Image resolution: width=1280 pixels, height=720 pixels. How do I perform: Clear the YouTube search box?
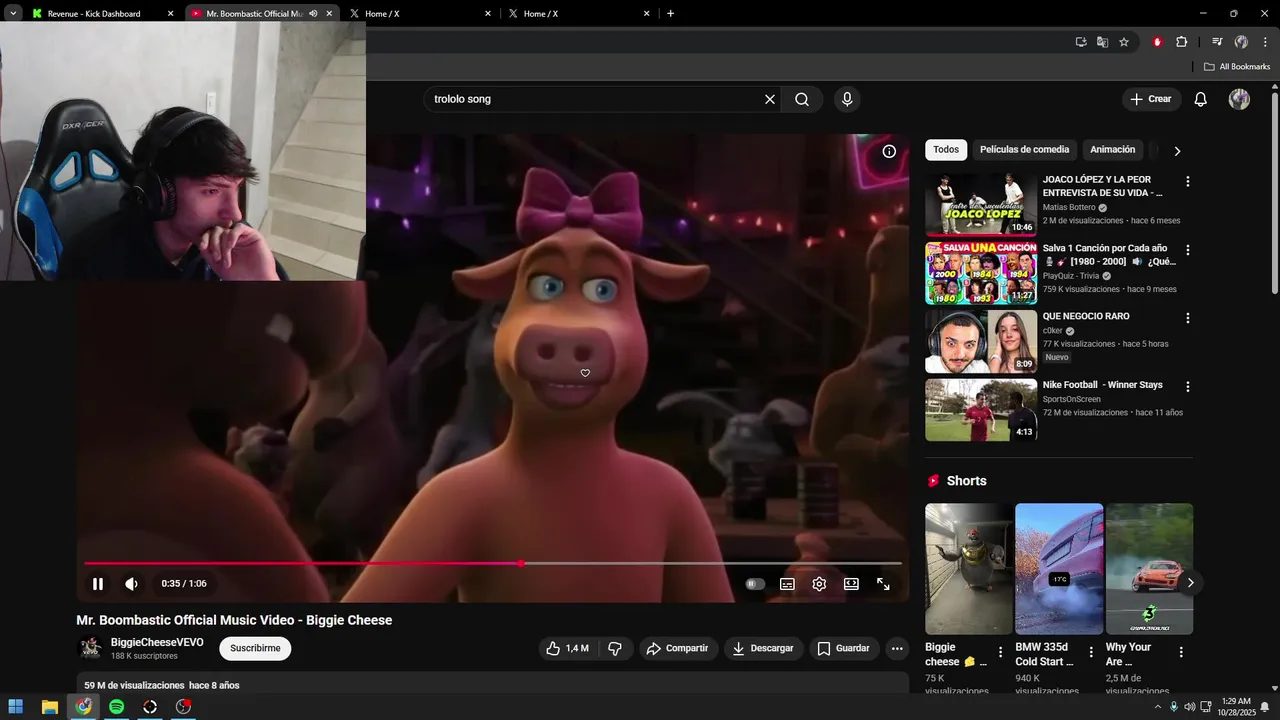770,99
